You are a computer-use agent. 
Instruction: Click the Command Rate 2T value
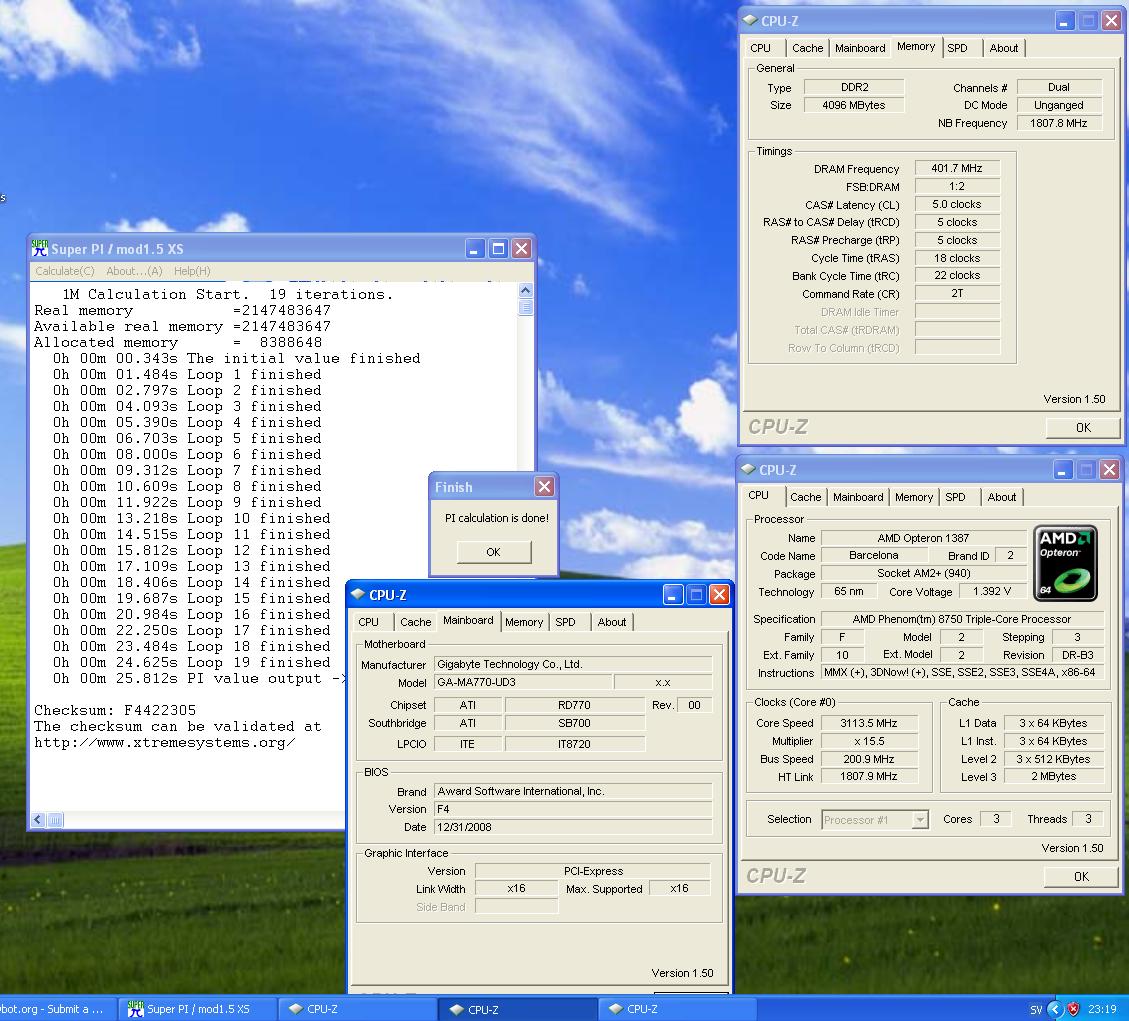tap(957, 293)
